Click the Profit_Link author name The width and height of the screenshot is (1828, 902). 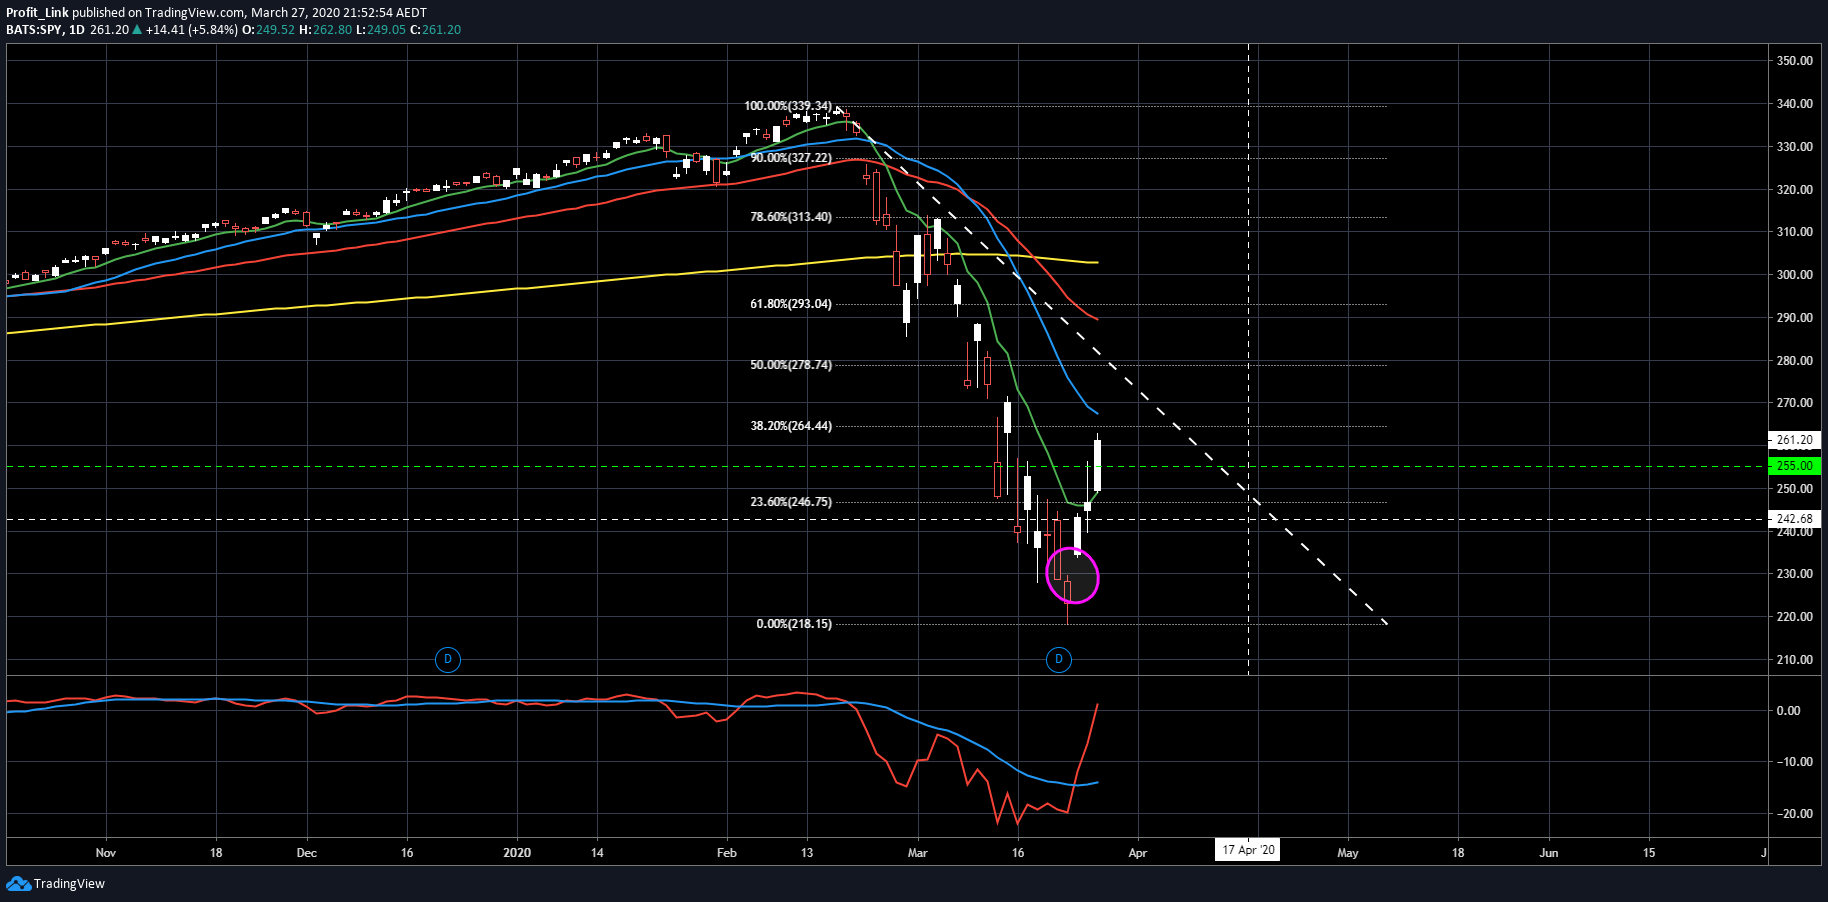pyautogui.click(x=38, y=13)
